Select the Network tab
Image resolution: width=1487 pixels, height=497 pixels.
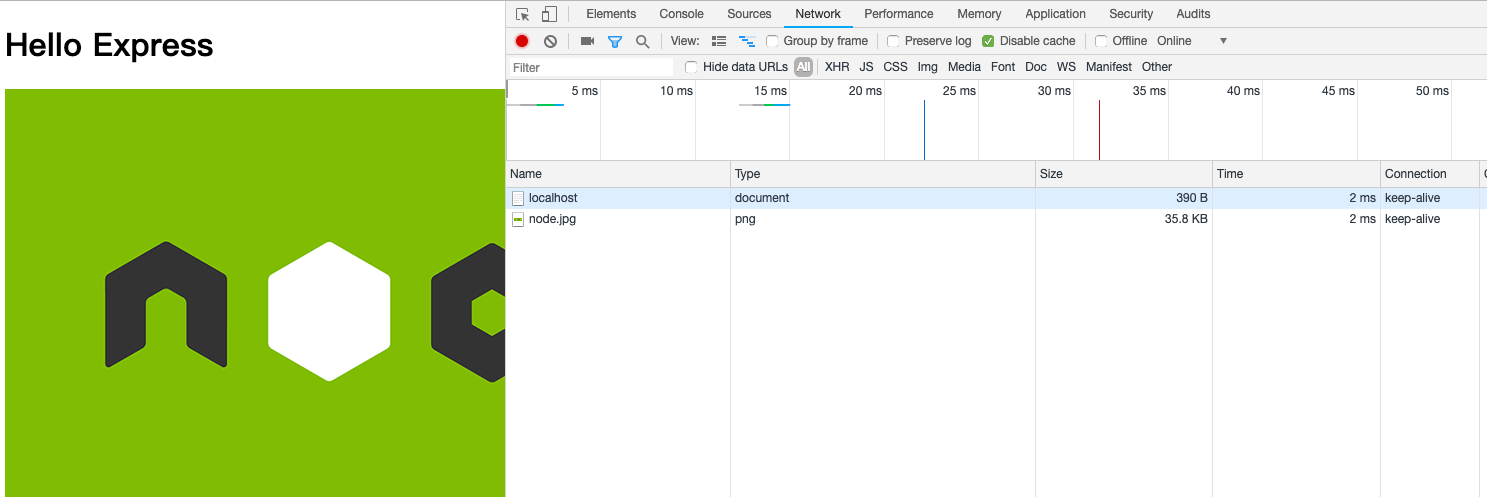[x=818, y=14]
